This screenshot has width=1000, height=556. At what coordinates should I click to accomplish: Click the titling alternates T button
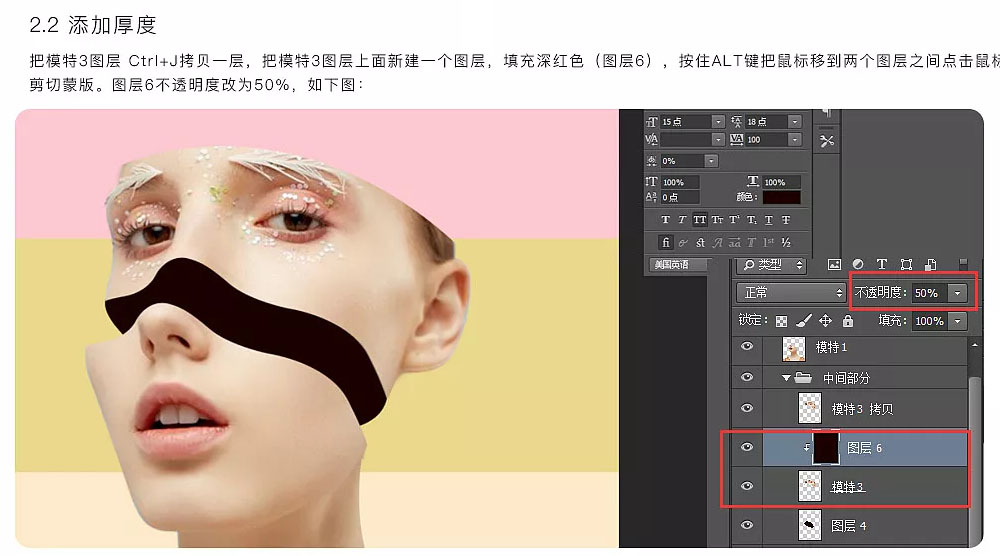pos(751,242)
